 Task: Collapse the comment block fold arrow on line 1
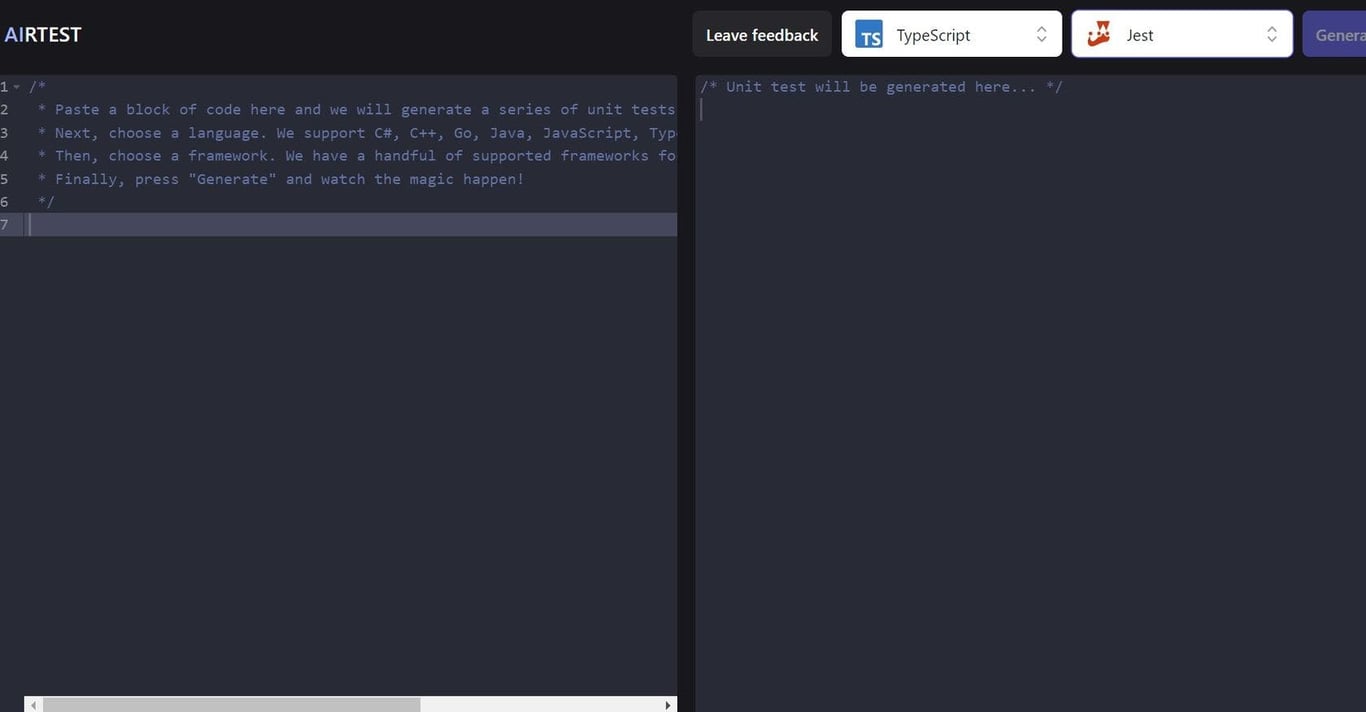(x=17, y=87)
